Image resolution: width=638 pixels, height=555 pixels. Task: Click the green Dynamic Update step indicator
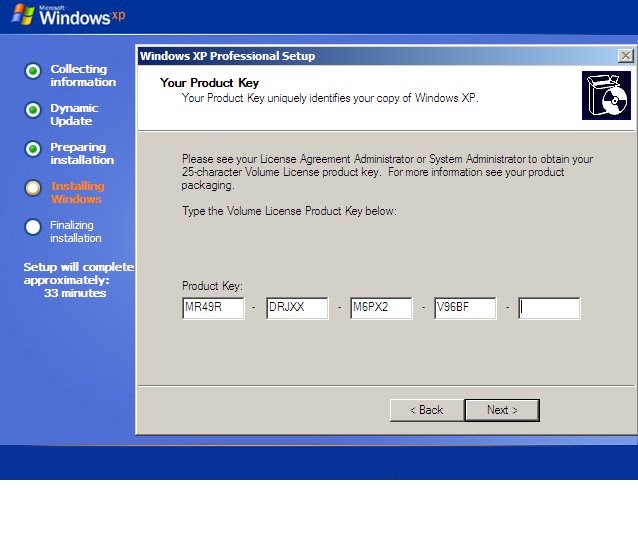(33, 110)
